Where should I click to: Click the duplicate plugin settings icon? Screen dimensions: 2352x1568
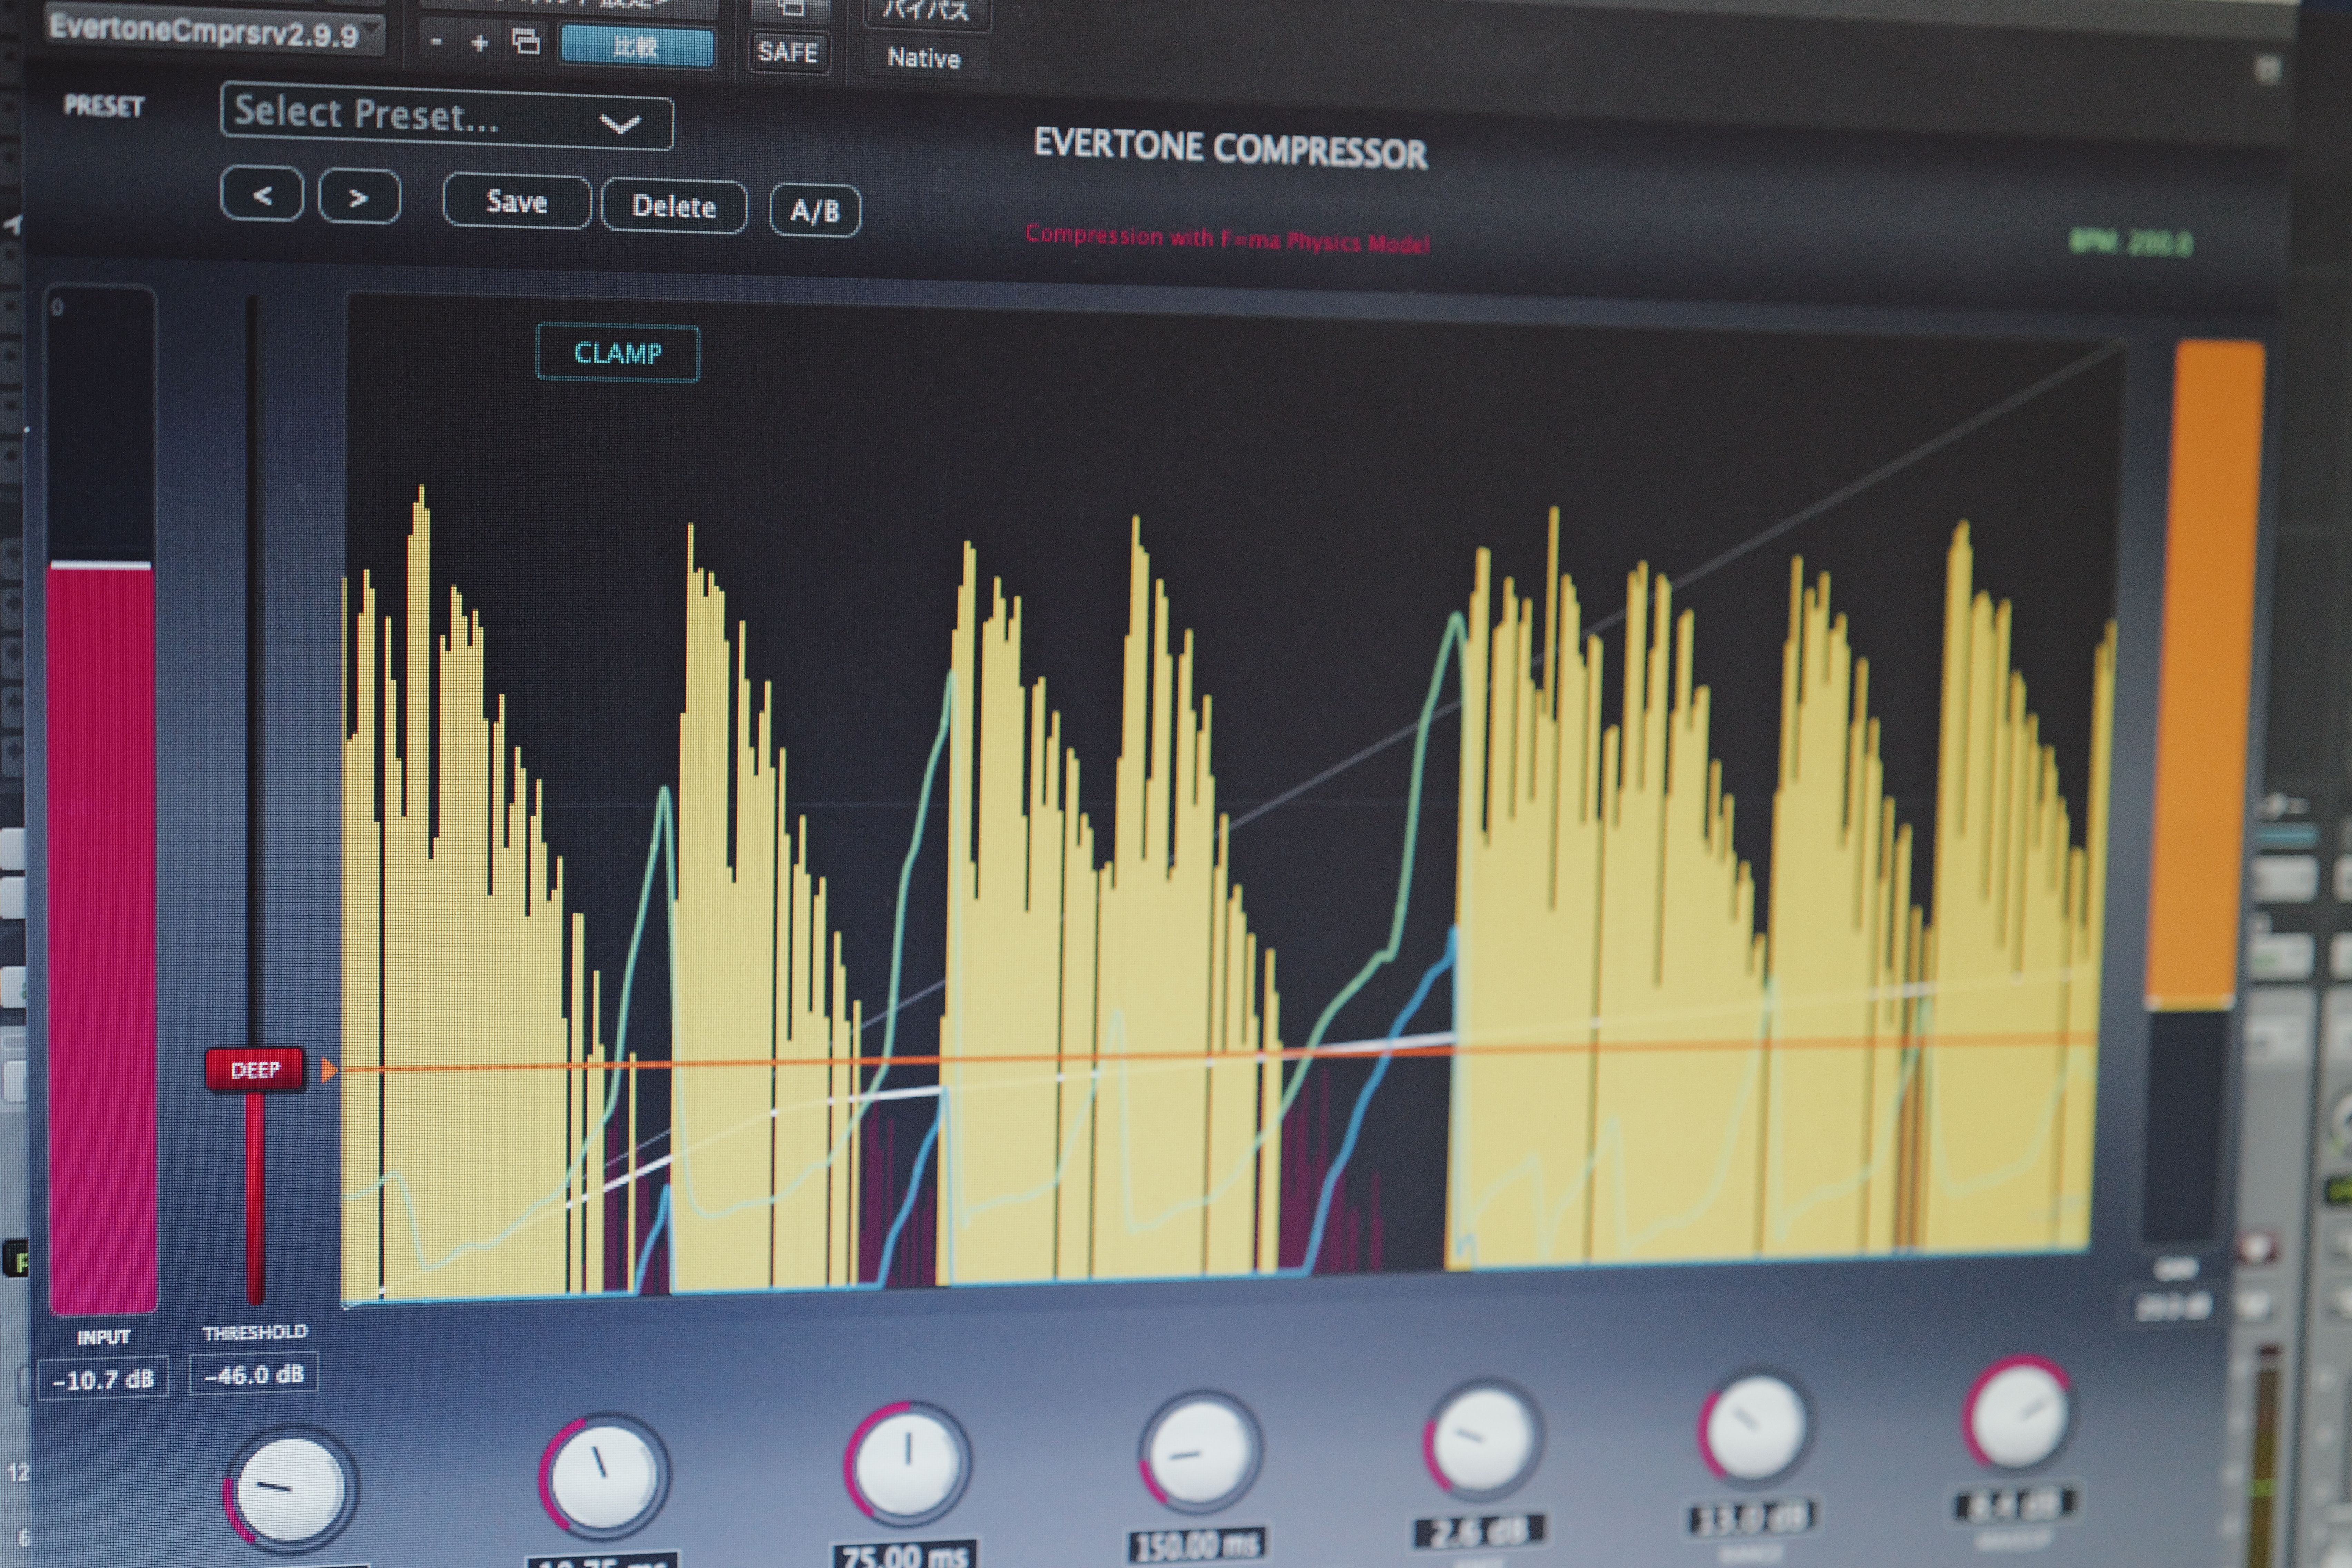coord(527,42)
